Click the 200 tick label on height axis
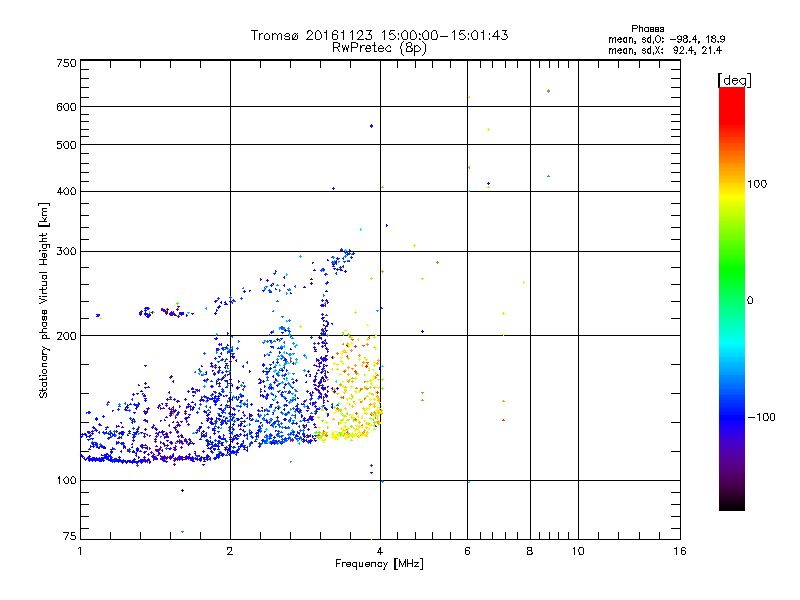 (x=66, y=336)
